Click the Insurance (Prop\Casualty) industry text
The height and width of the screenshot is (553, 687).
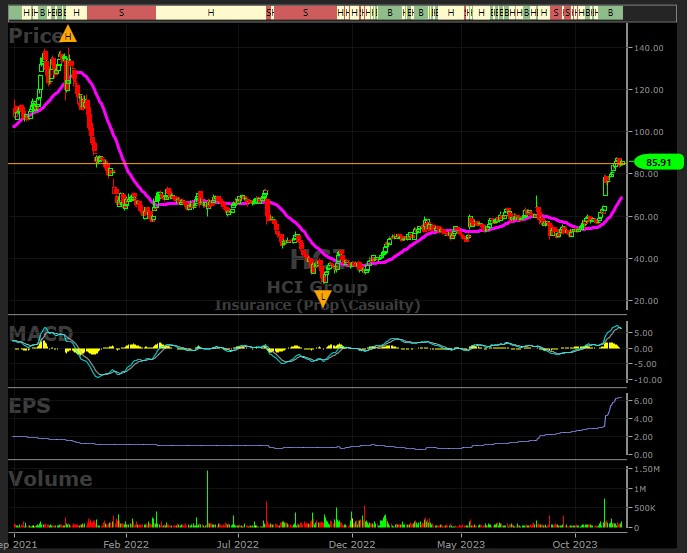click(x=318, y=305)
